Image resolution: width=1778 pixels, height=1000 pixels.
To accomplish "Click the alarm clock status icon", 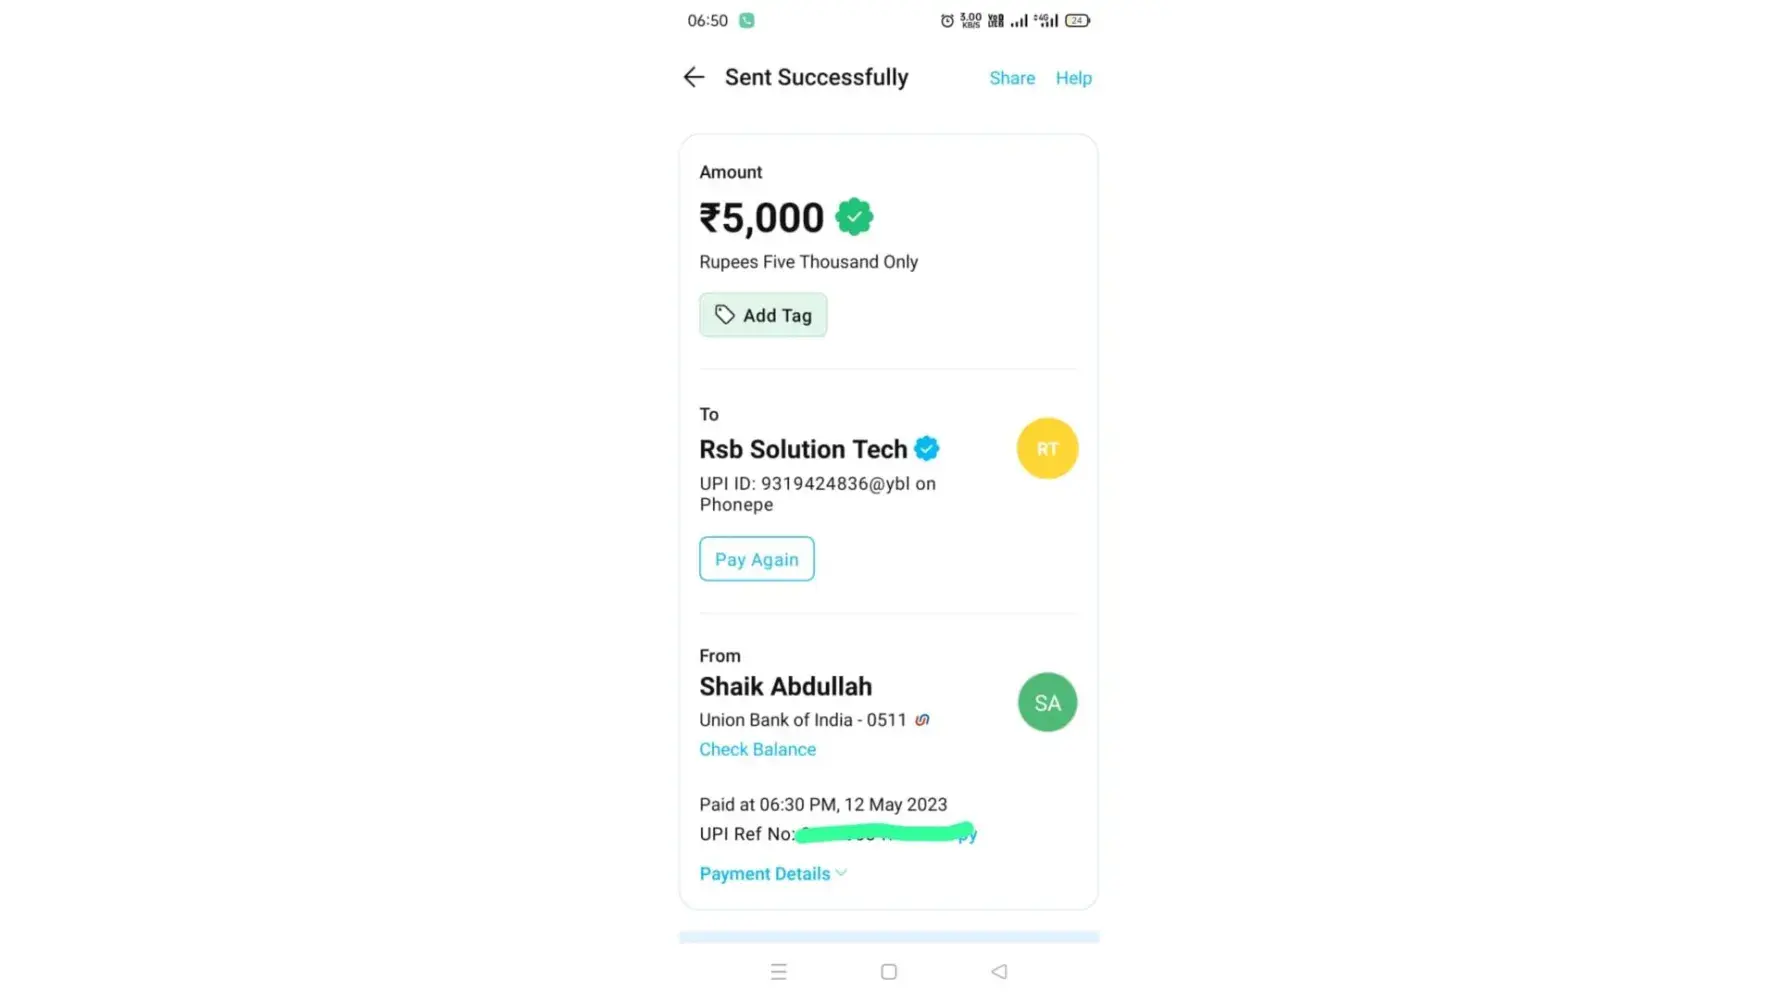I will coord(947,20).
